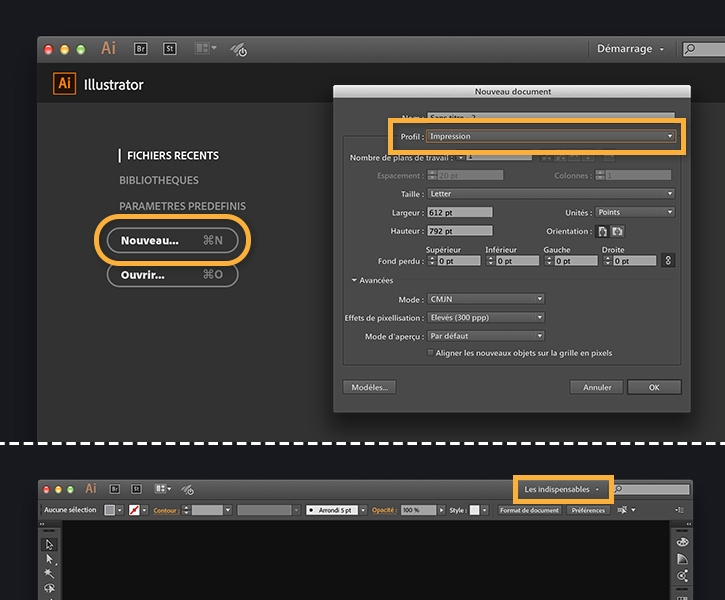Select landscape orientation icon
This screenshot has height=600, width=725.
point(618,231)
